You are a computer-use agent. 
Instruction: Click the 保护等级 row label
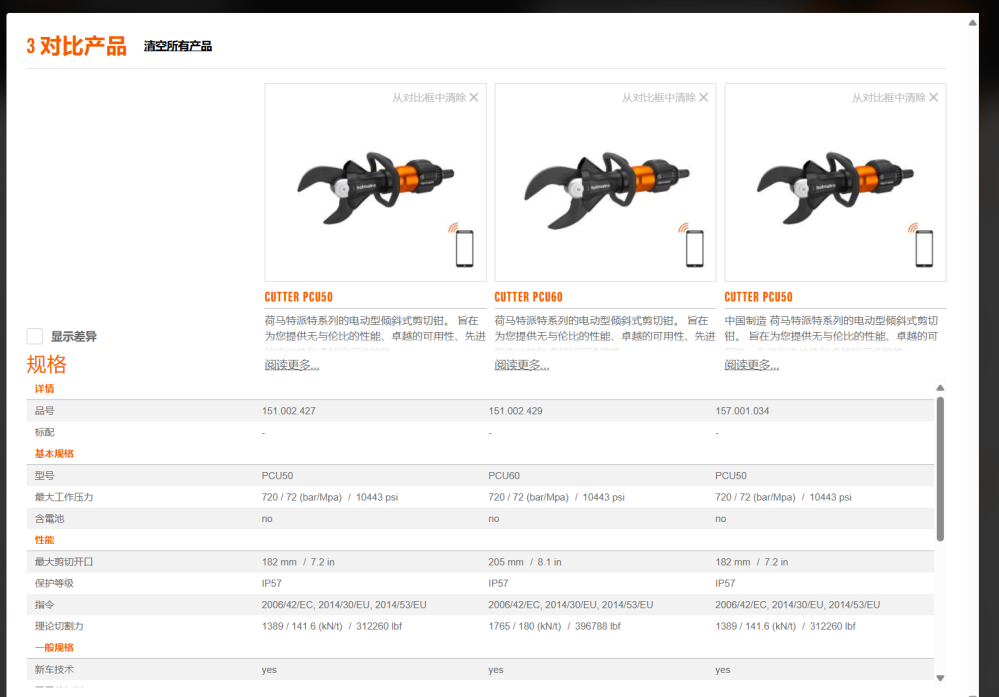[x=54, y=583]
